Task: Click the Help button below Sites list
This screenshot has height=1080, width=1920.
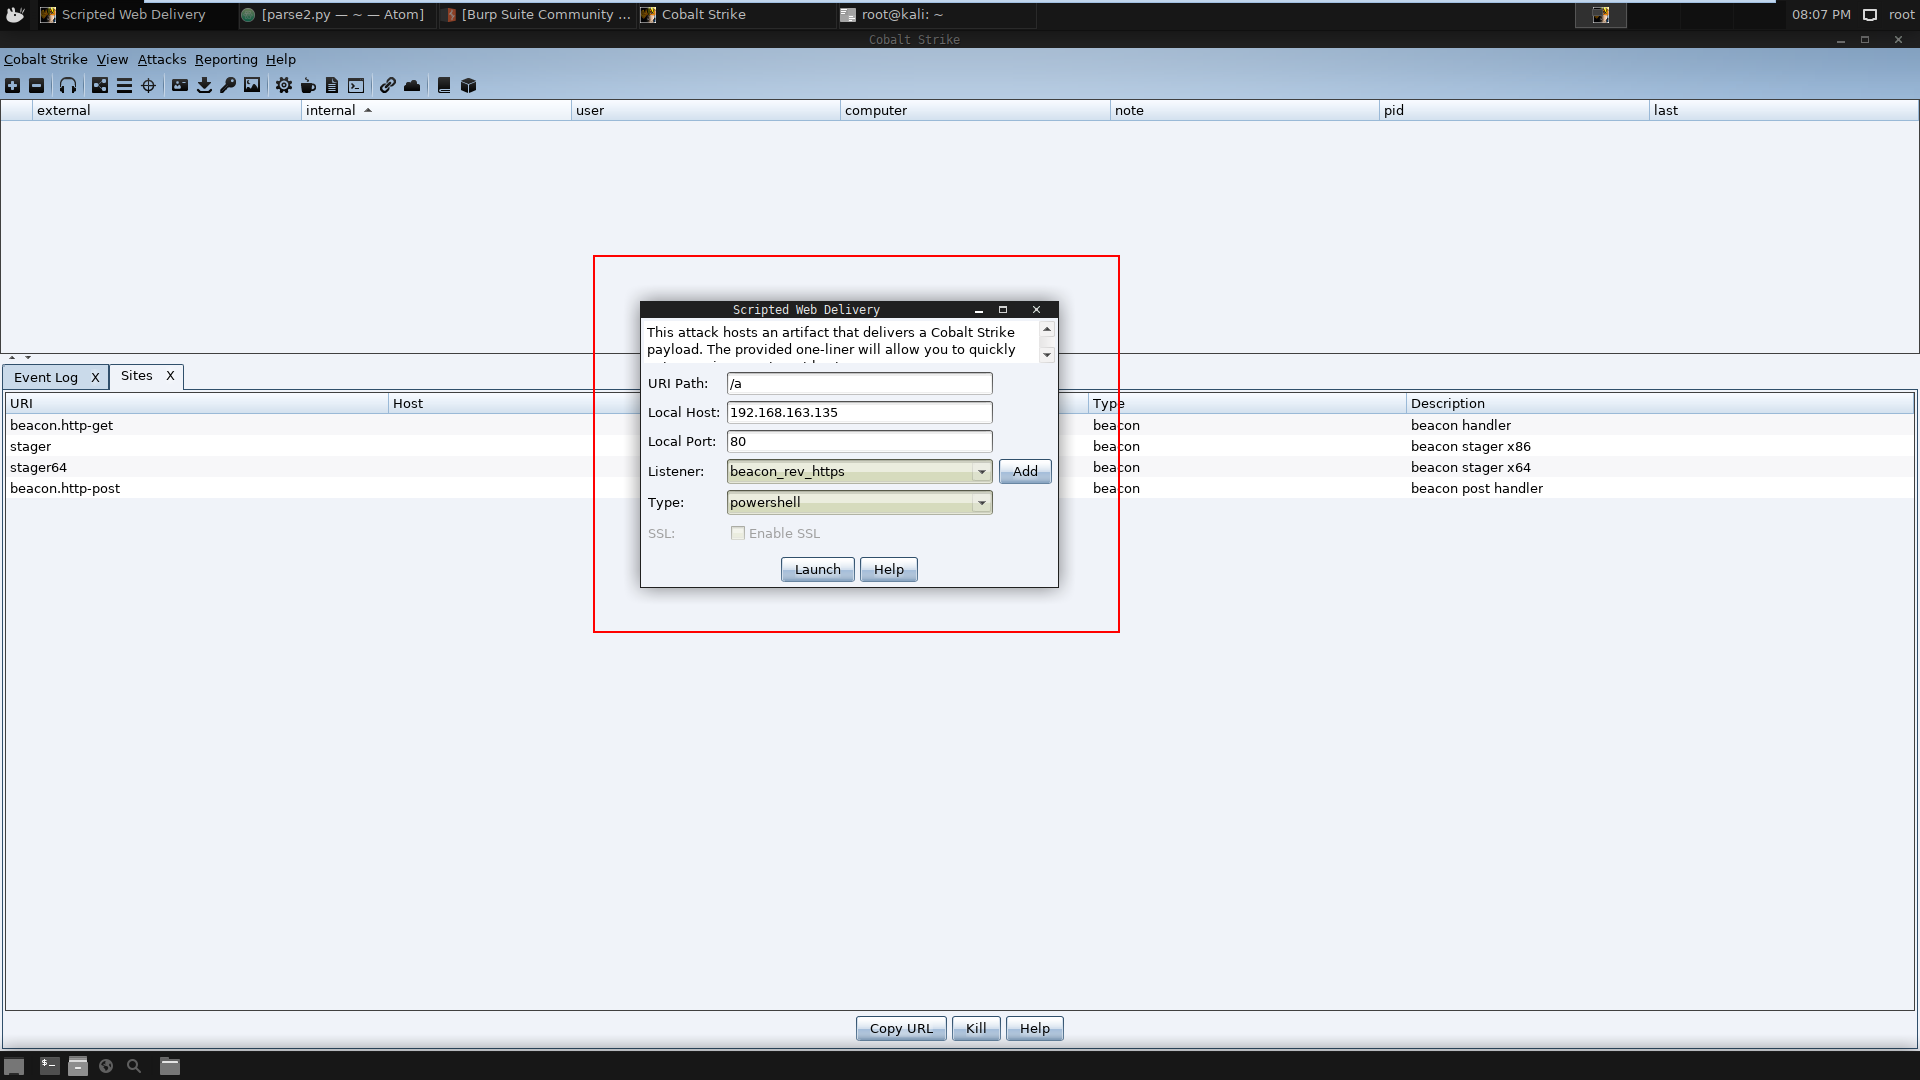Action: [x=1035, y=1029]
